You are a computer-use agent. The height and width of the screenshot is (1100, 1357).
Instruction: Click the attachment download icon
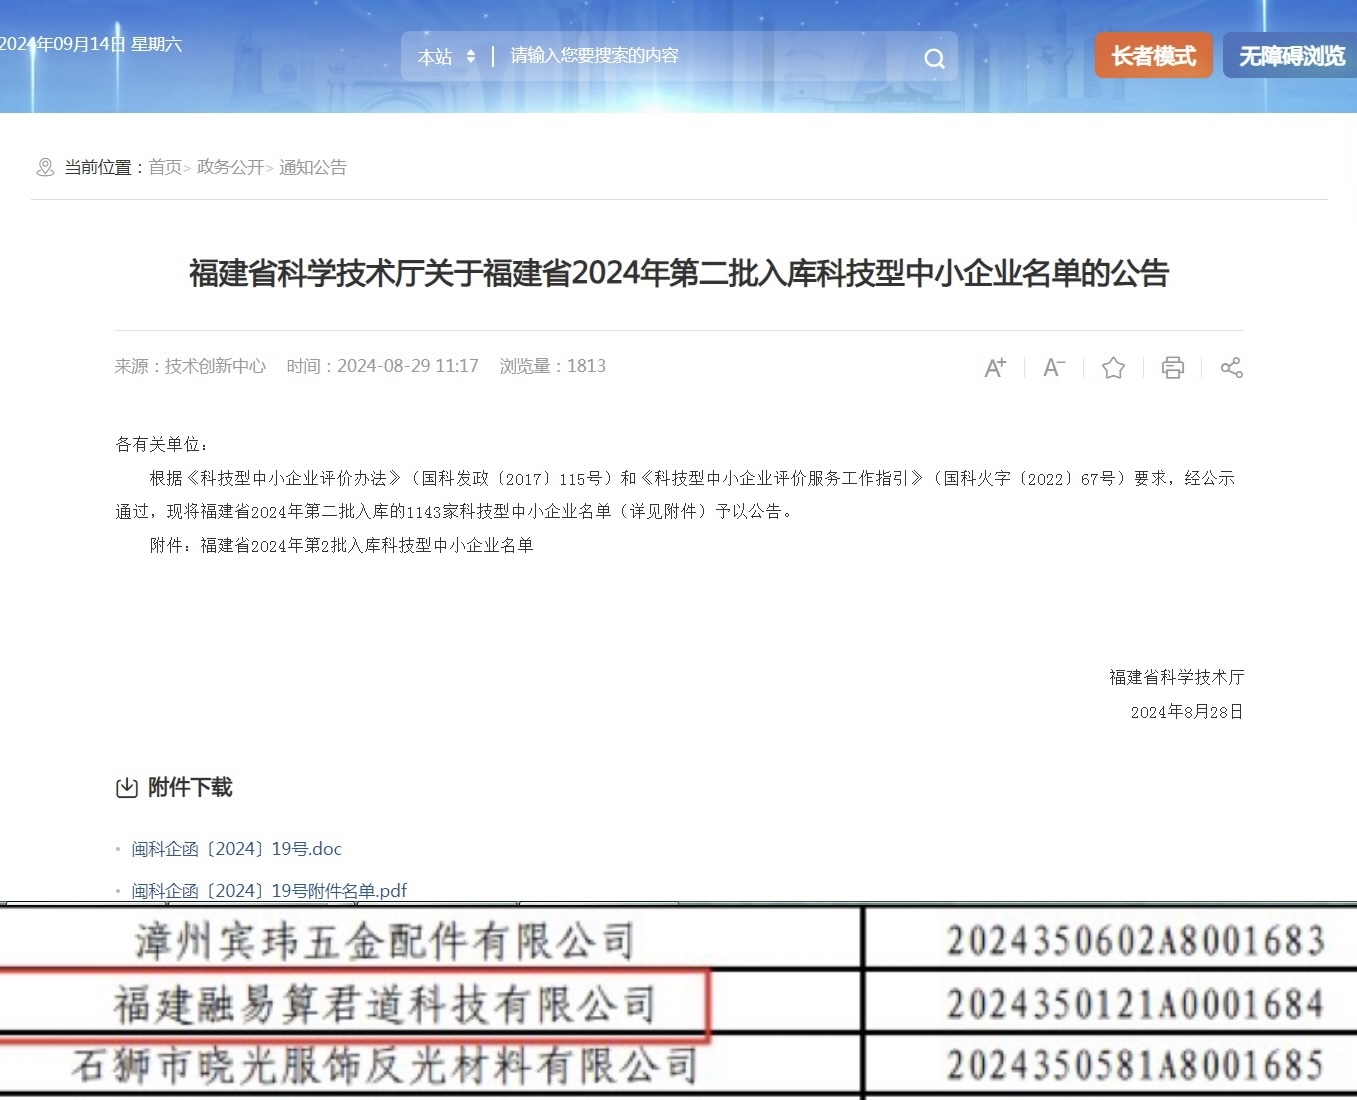pos(127,788)
